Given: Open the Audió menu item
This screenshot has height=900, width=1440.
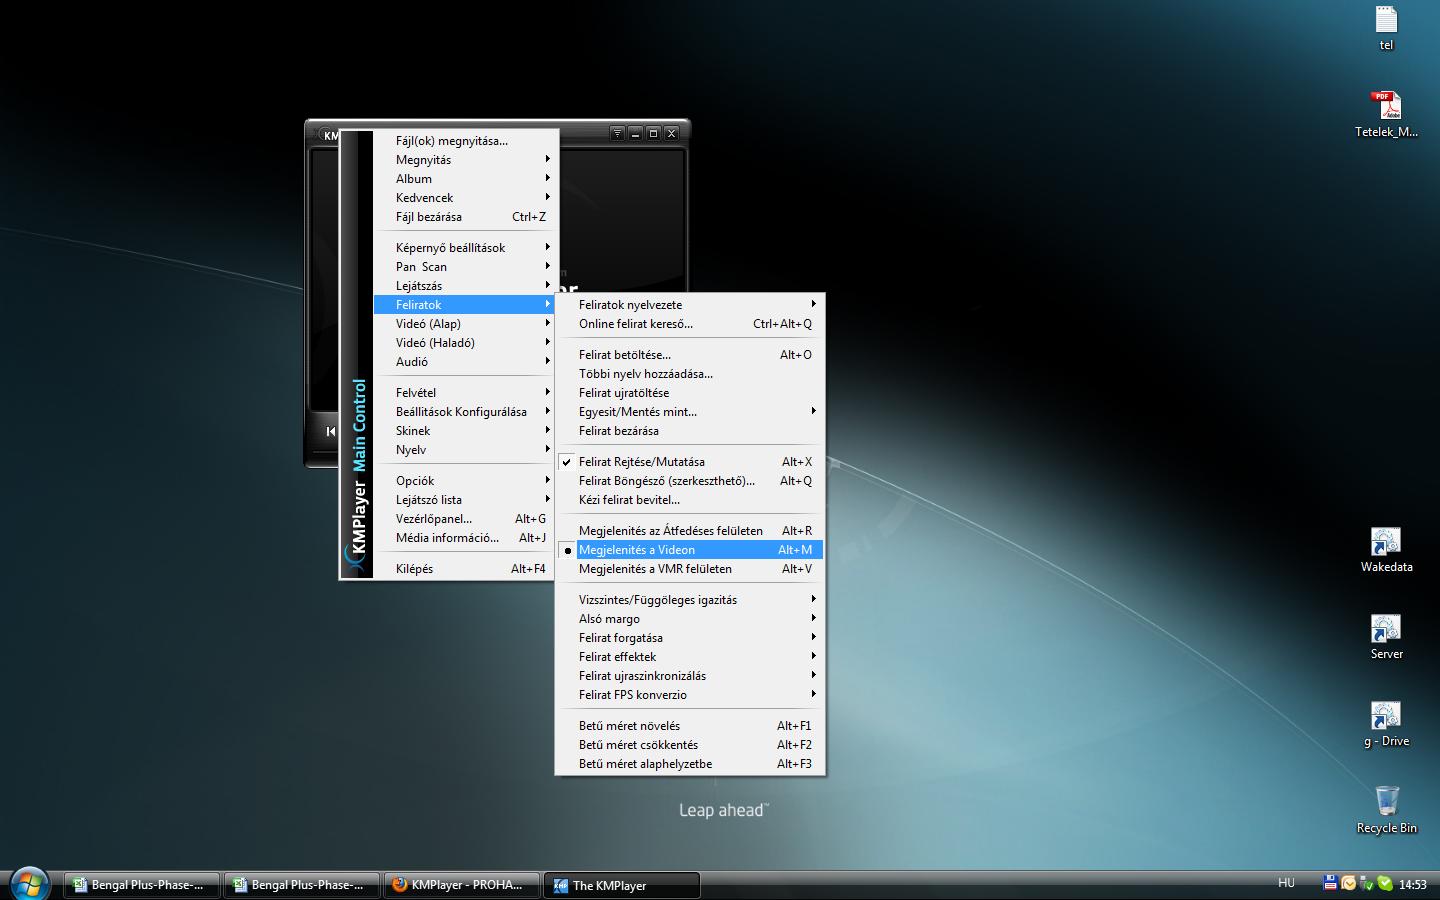Looking at the screenshot, I should click(x=465, y=362).
